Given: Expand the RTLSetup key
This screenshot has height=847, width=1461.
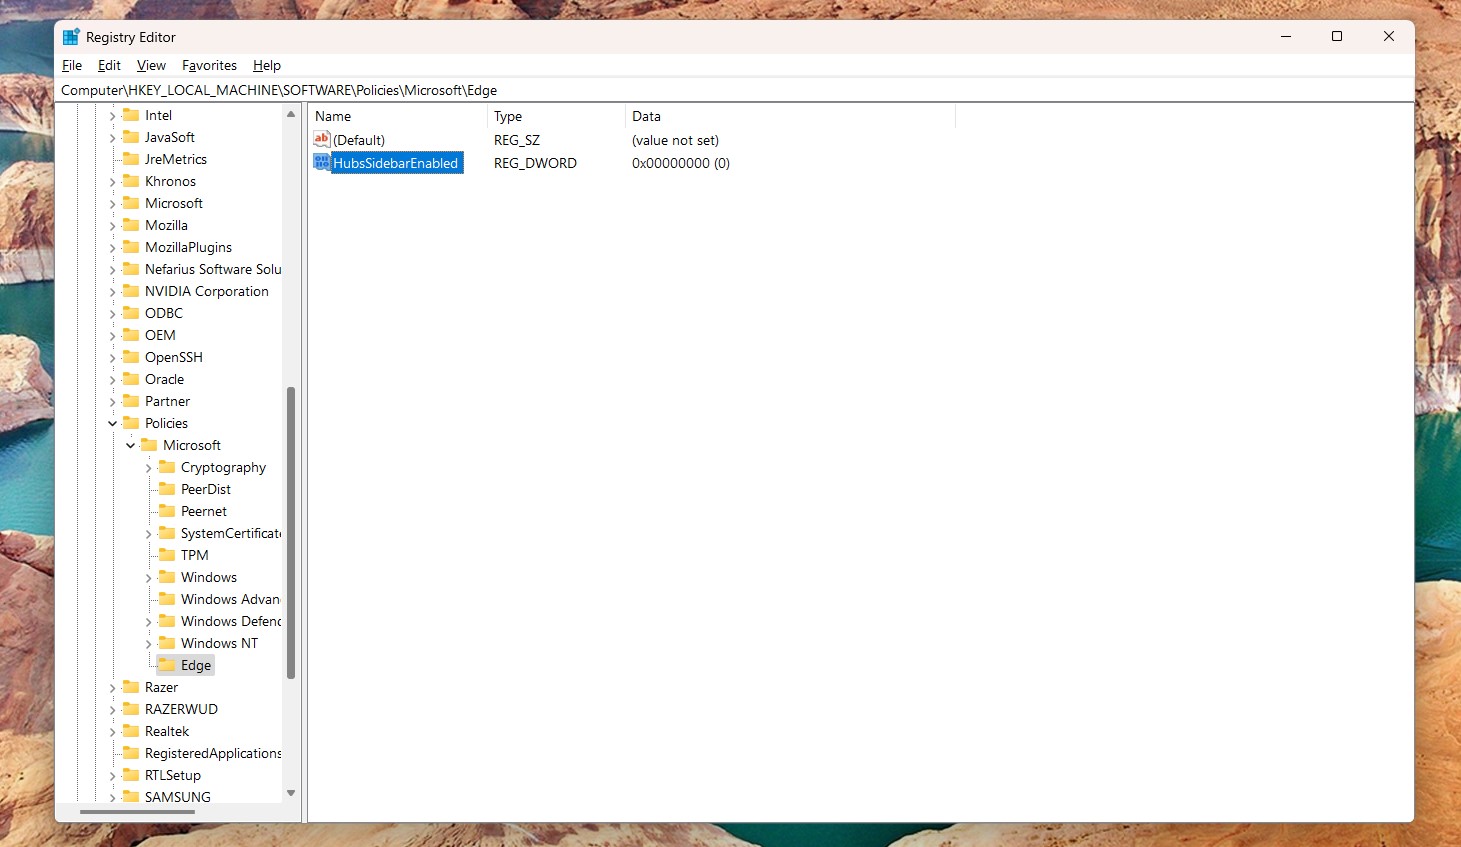Looking at the screenshot, I should (112, 775).
